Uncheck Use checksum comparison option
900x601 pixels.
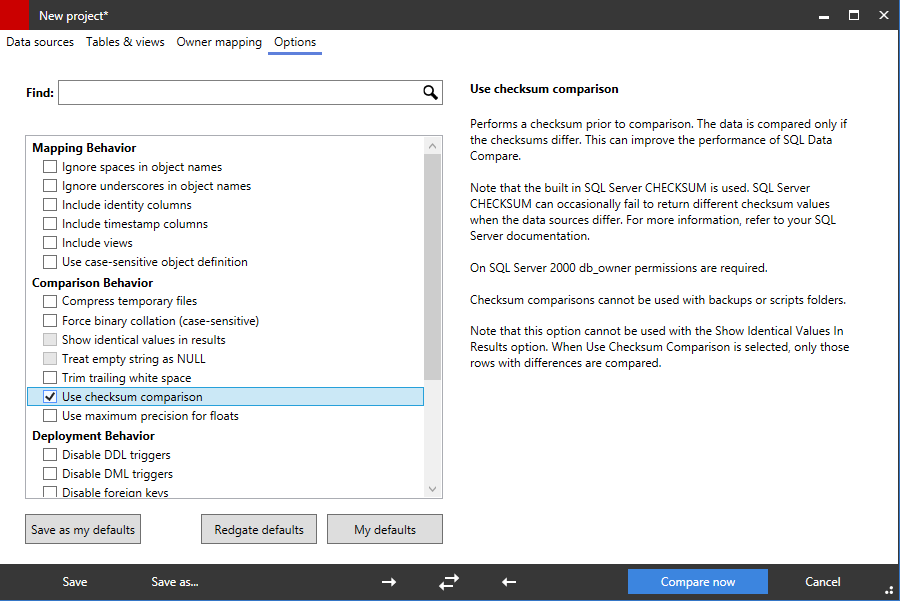point(50,397)
